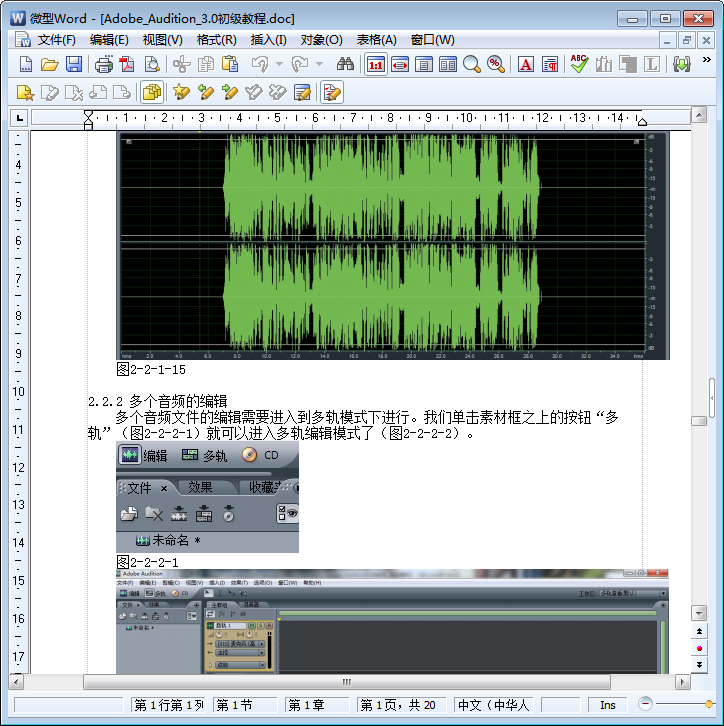
Task: Click the page count status 第1页，共20
Action: [x=401, y=705]
